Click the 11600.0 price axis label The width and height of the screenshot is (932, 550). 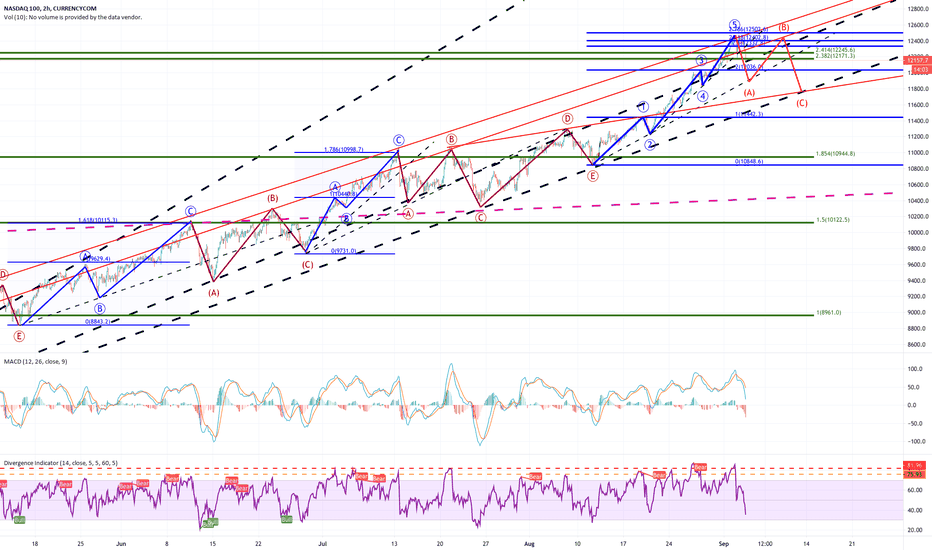pos(918,105)
